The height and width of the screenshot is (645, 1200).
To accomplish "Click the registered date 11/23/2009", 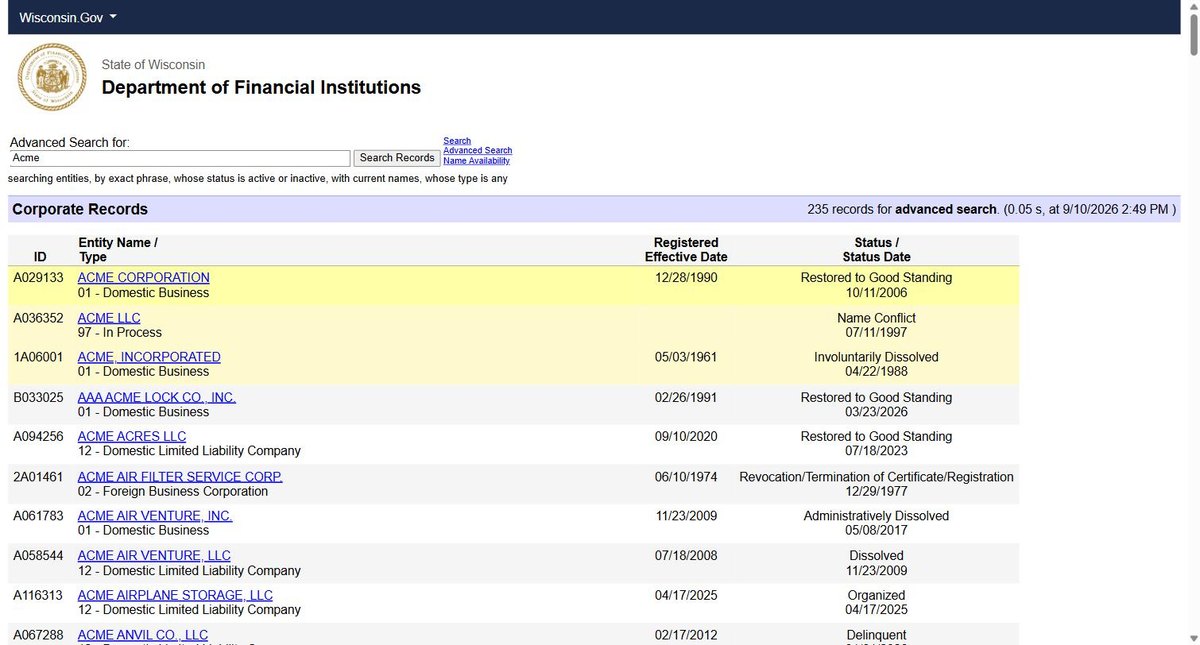I will (686, 516).
